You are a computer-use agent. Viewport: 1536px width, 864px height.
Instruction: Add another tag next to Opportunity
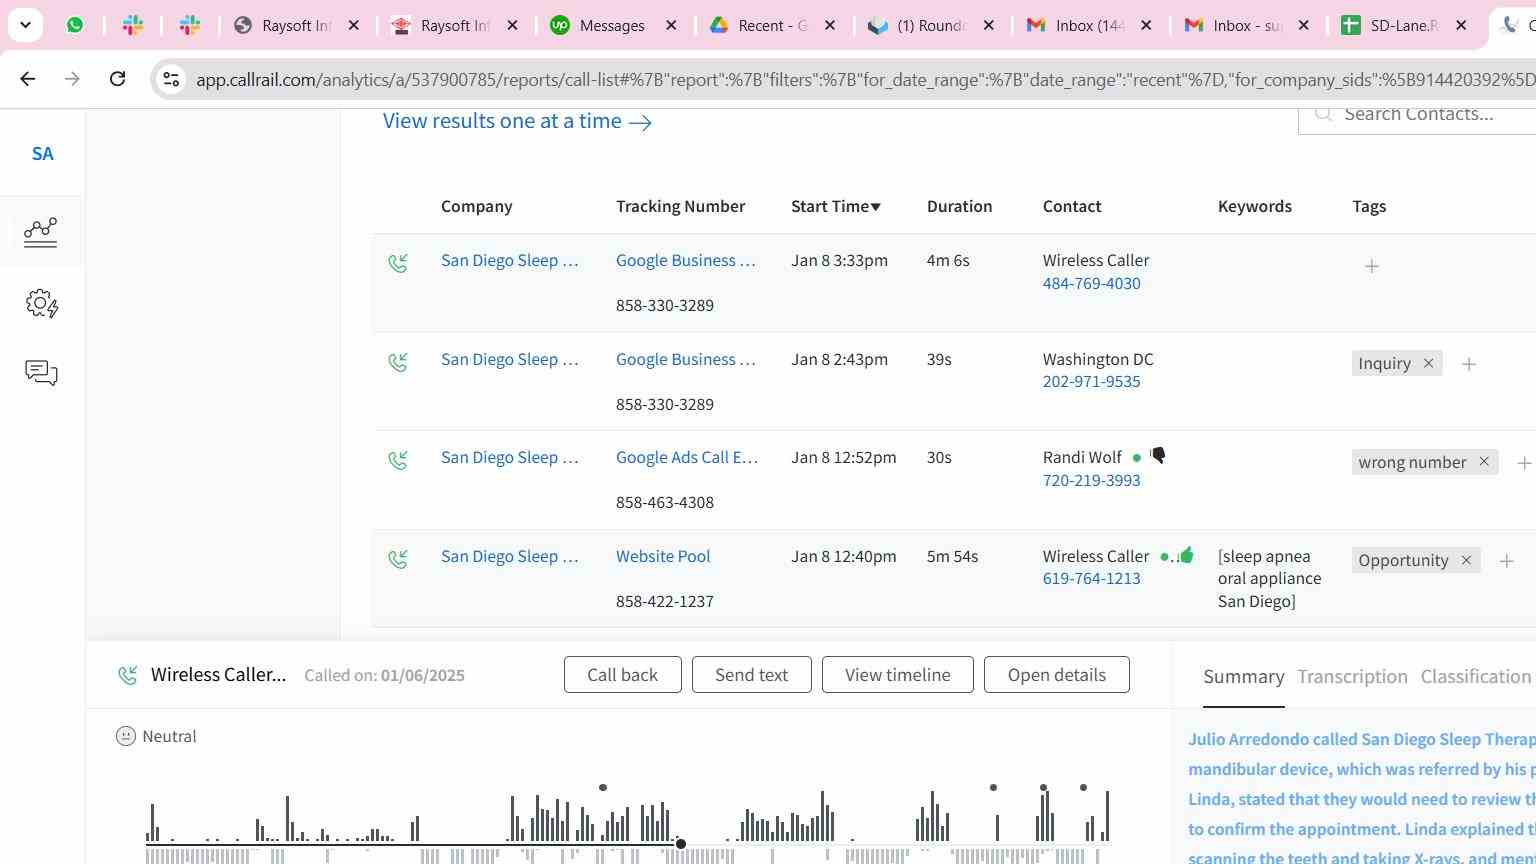(x=1506, y=561)
